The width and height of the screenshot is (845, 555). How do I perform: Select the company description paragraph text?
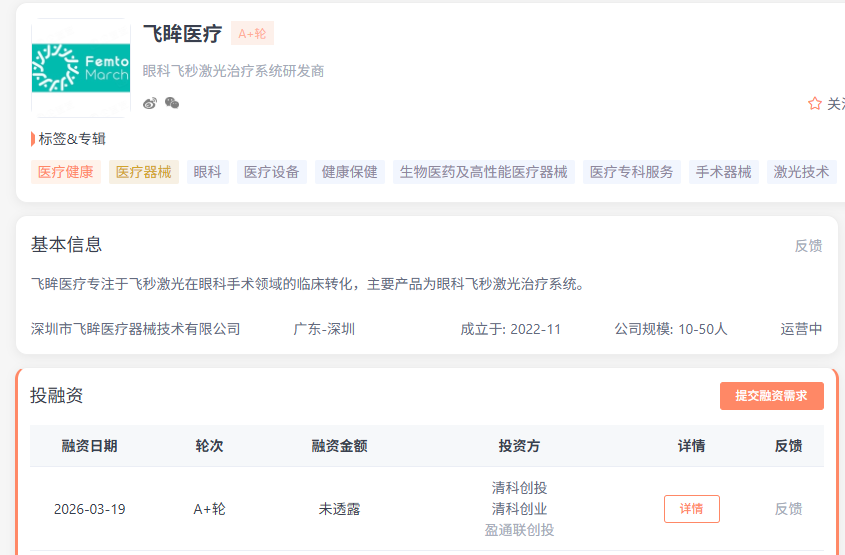(x=309, y=283)
